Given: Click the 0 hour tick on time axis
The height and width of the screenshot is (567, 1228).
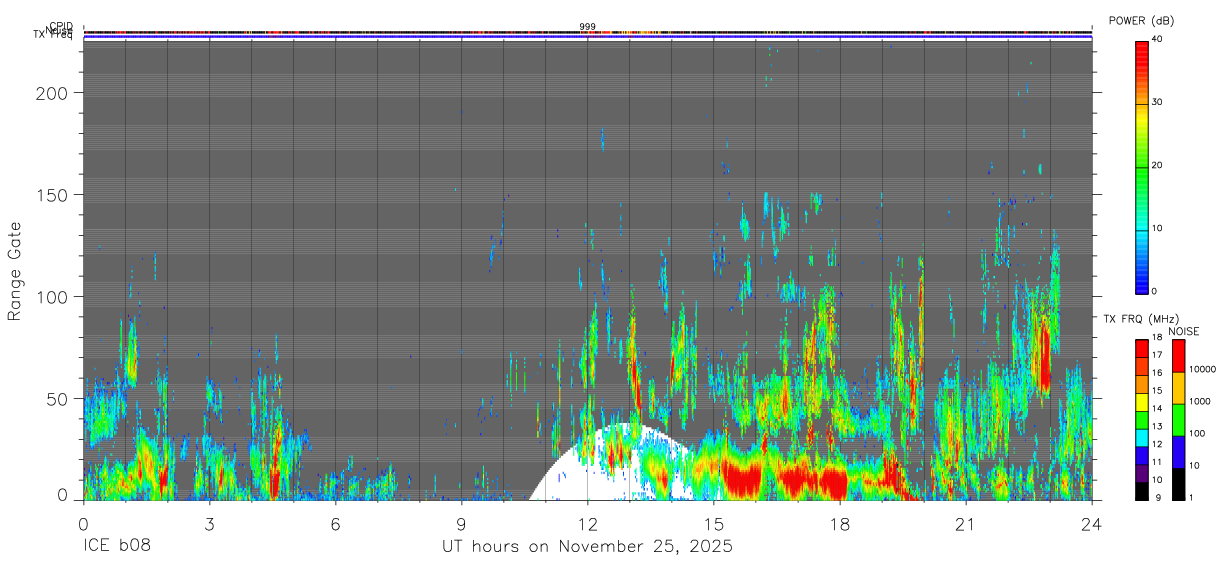Looking at the screenshot, I should click(x=83, y=523).
